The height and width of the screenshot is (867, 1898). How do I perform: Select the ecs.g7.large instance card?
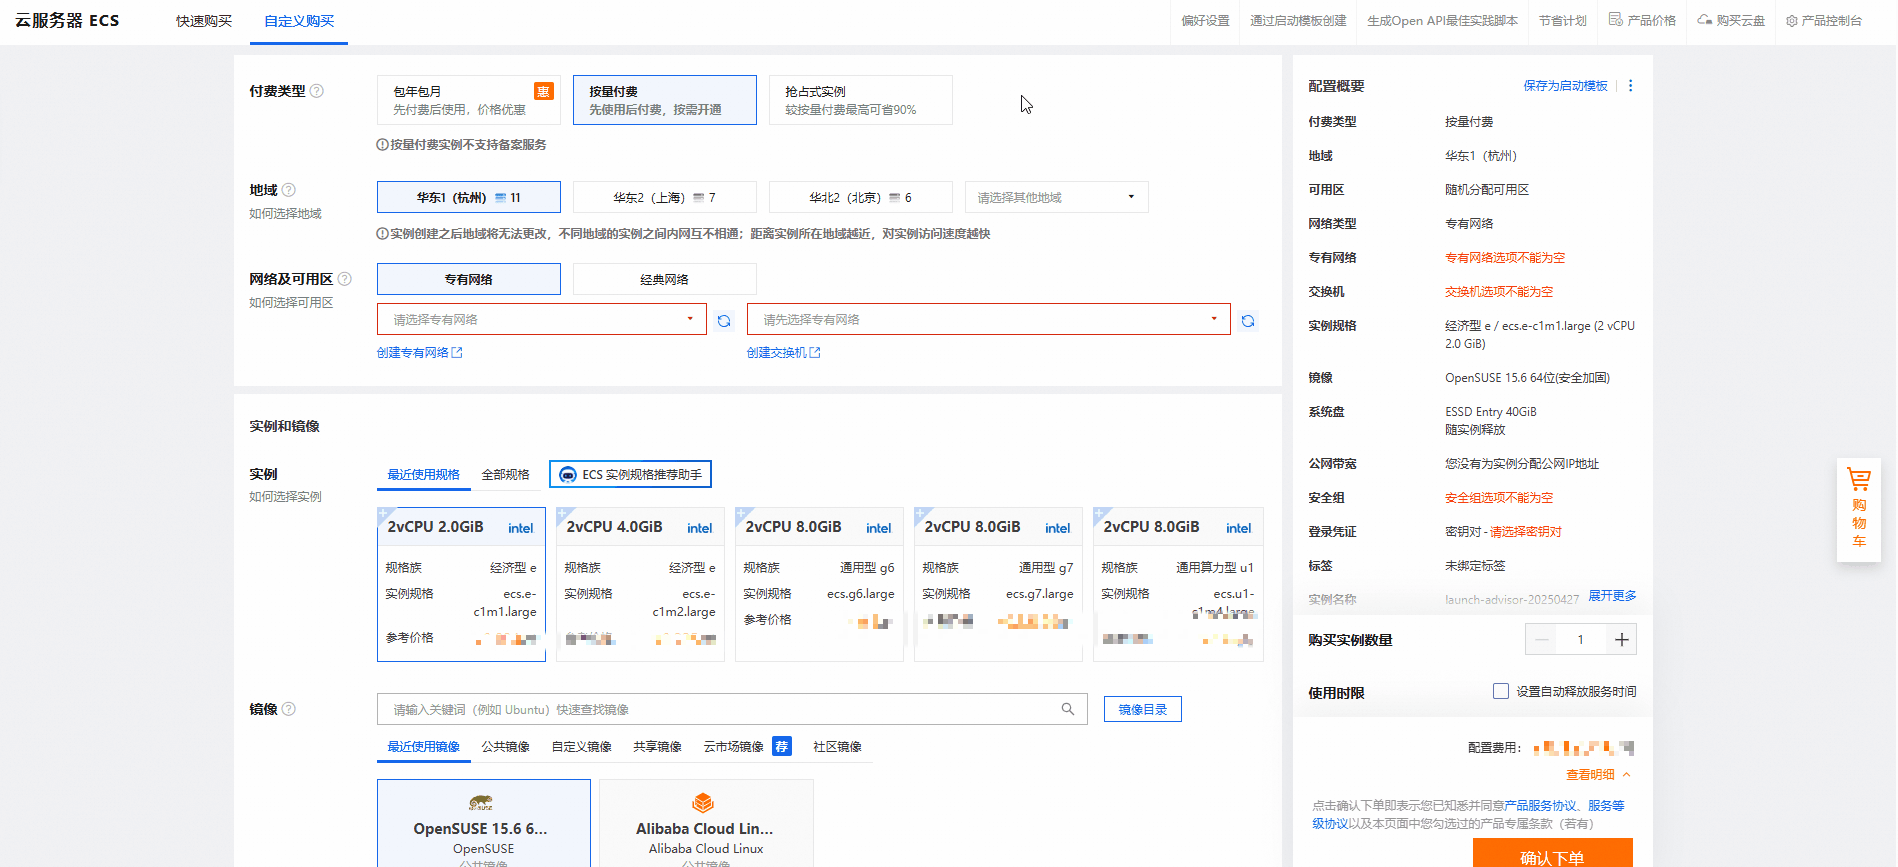click(998, 584)
